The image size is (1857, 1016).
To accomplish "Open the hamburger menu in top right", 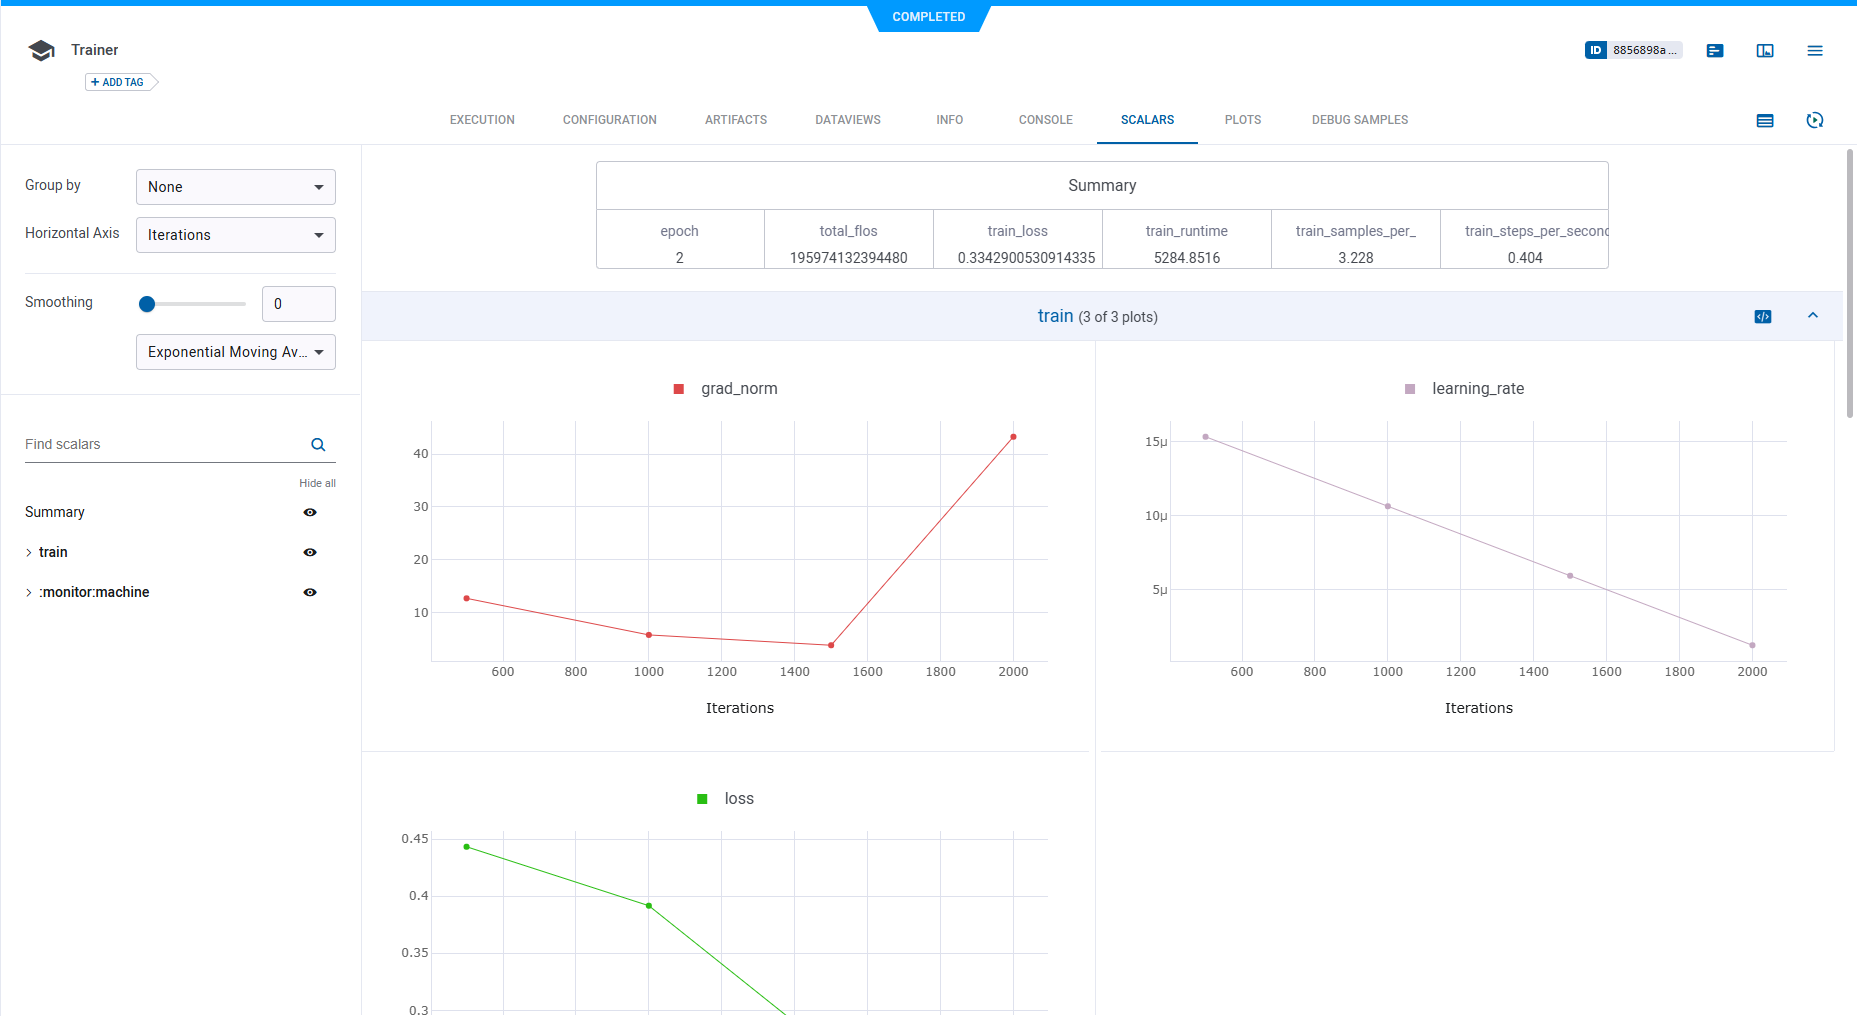I will point(1815,51).
